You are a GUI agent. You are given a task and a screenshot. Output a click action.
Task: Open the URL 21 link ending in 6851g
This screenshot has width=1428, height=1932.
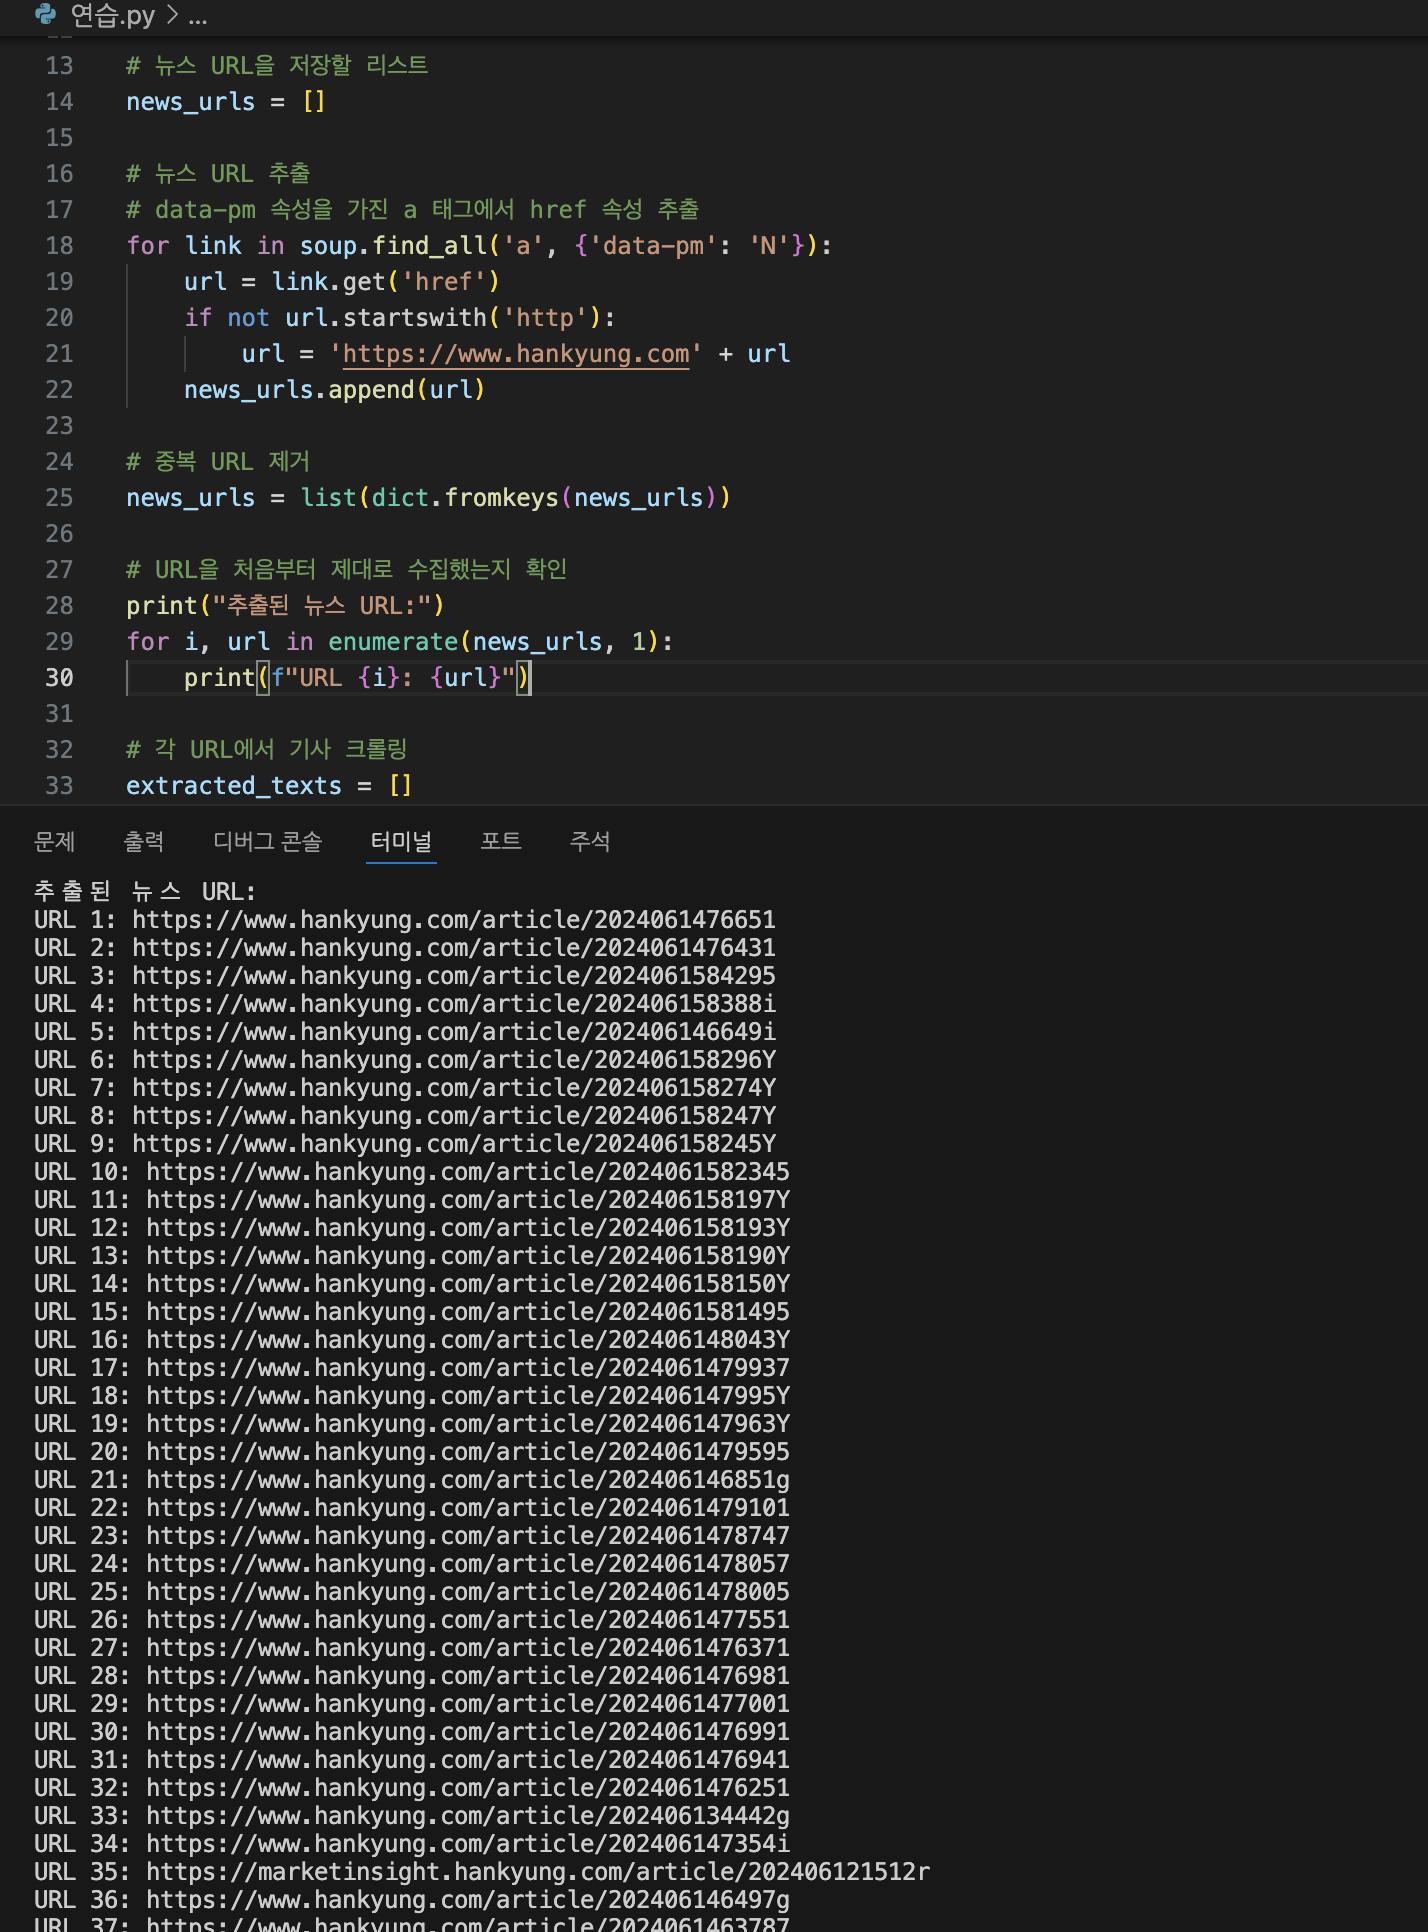click(x=467, y=1480)
